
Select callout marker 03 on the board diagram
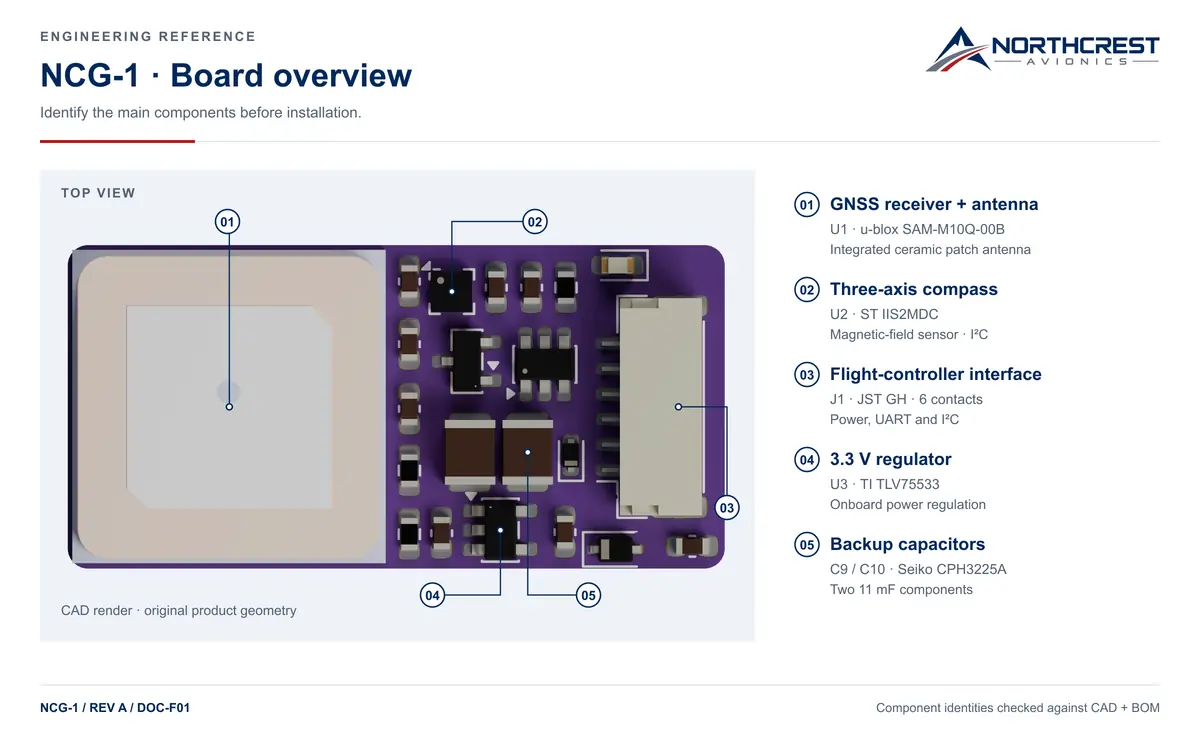point(727,508)
